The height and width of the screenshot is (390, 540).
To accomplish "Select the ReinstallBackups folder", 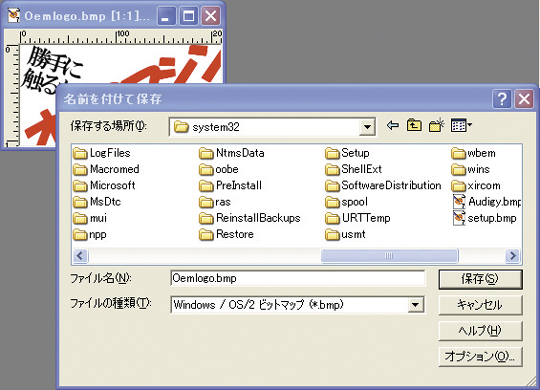I will click(250, 218).
